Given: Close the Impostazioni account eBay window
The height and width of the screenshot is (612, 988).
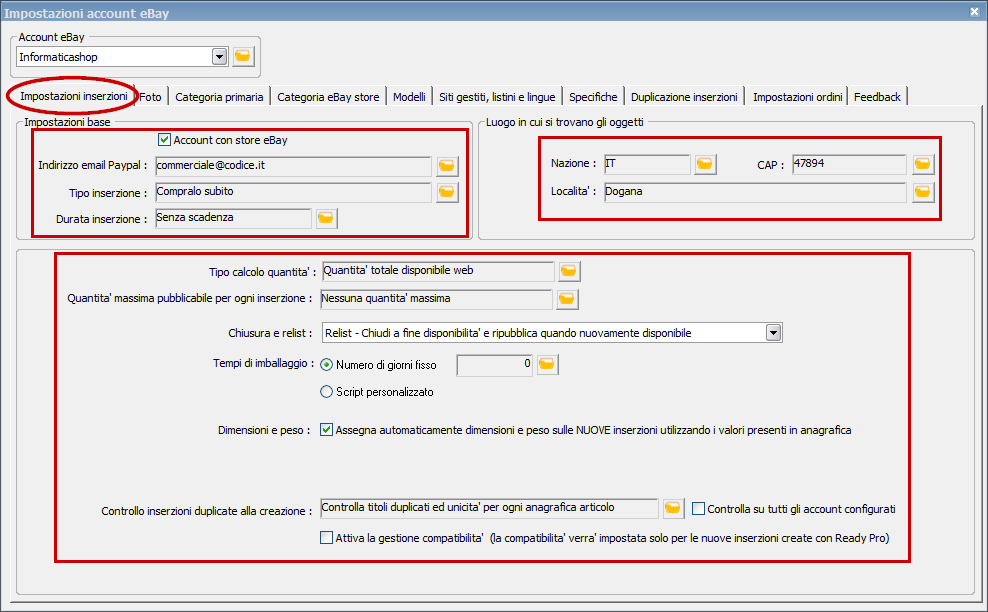Looking at the screenshot, I should [974, 11].
